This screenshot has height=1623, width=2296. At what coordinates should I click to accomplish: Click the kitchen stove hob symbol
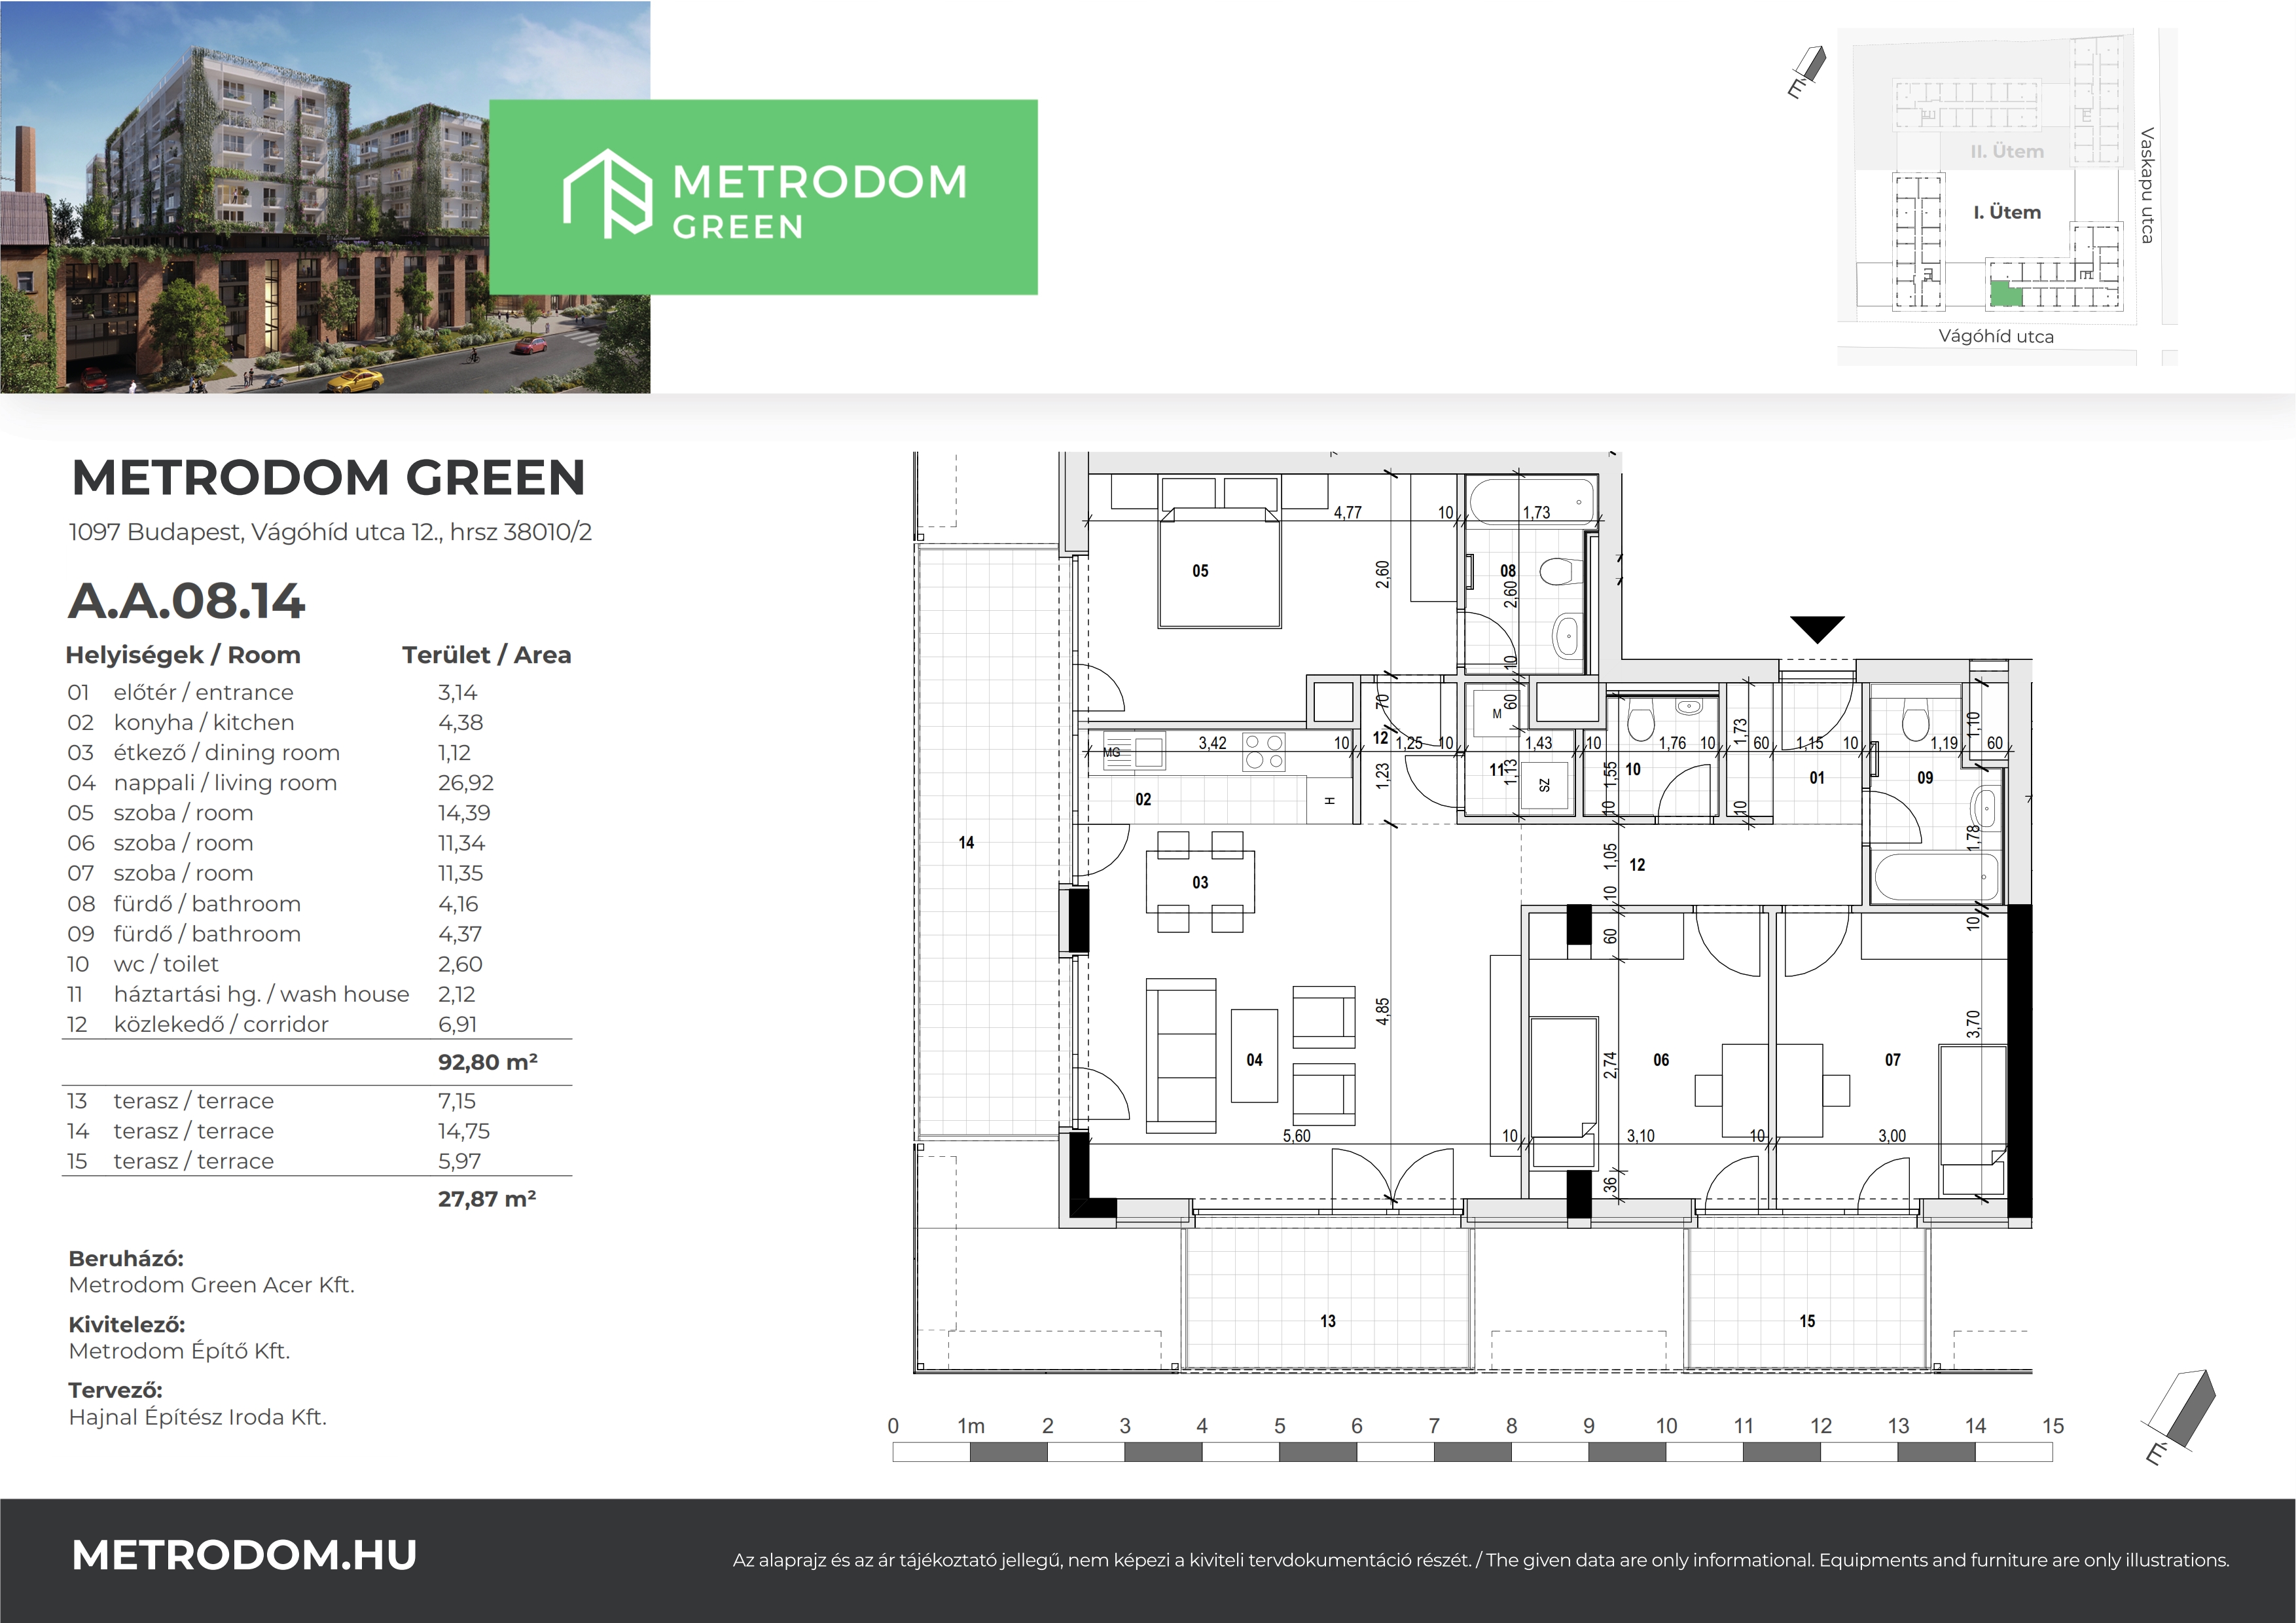pos(1264,752)
